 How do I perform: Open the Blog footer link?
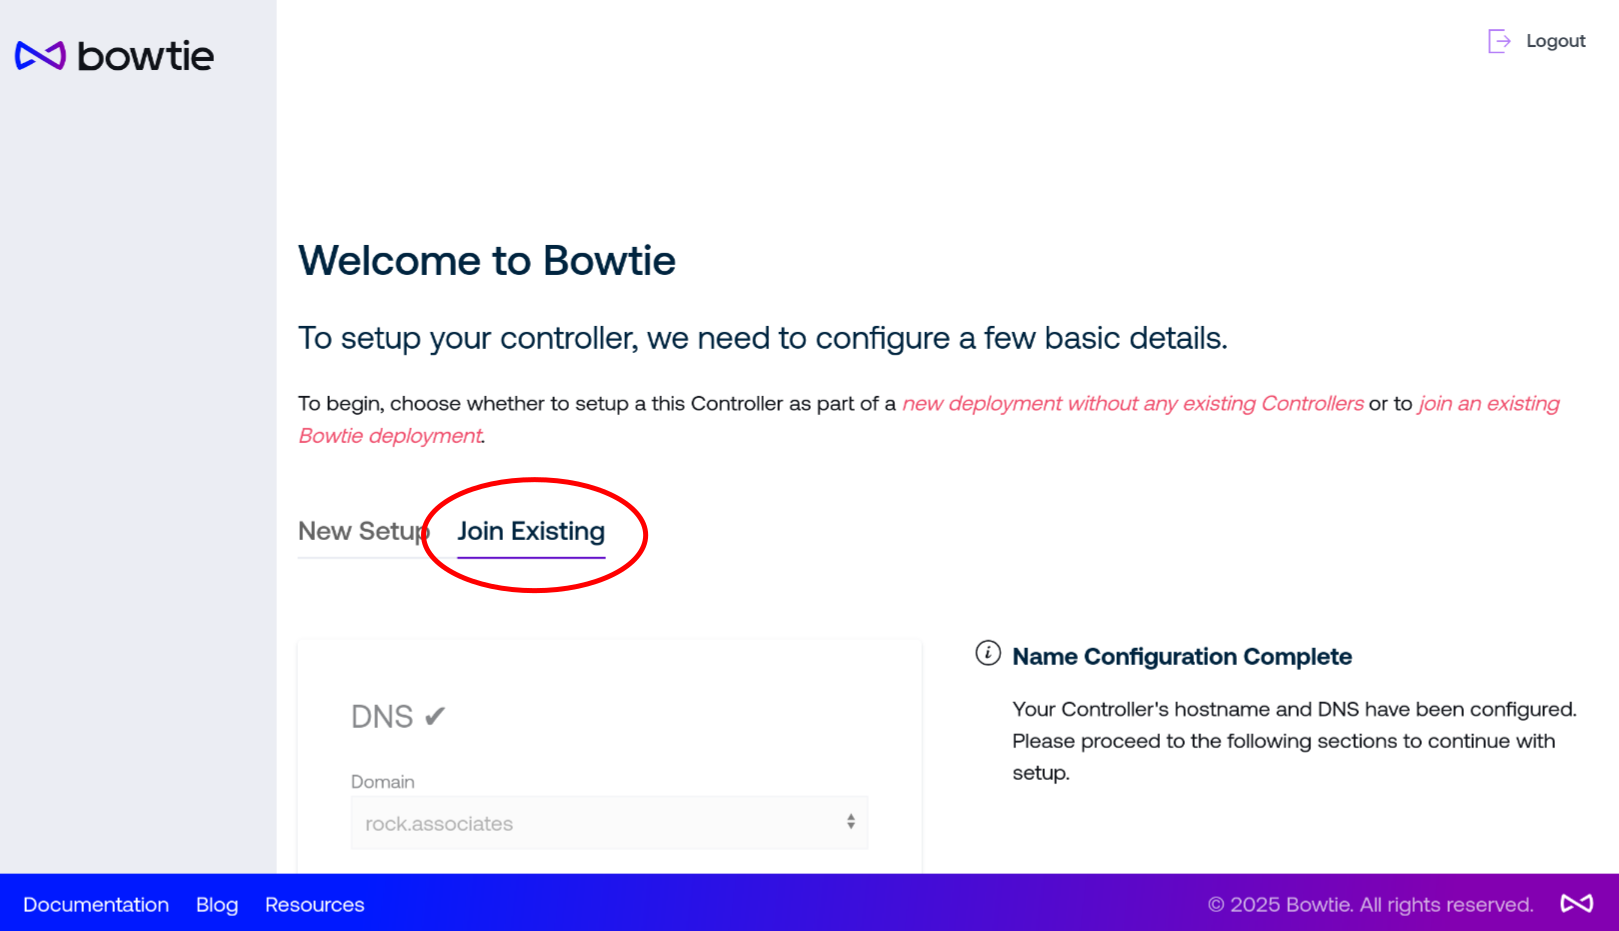[x=217, y=905]
